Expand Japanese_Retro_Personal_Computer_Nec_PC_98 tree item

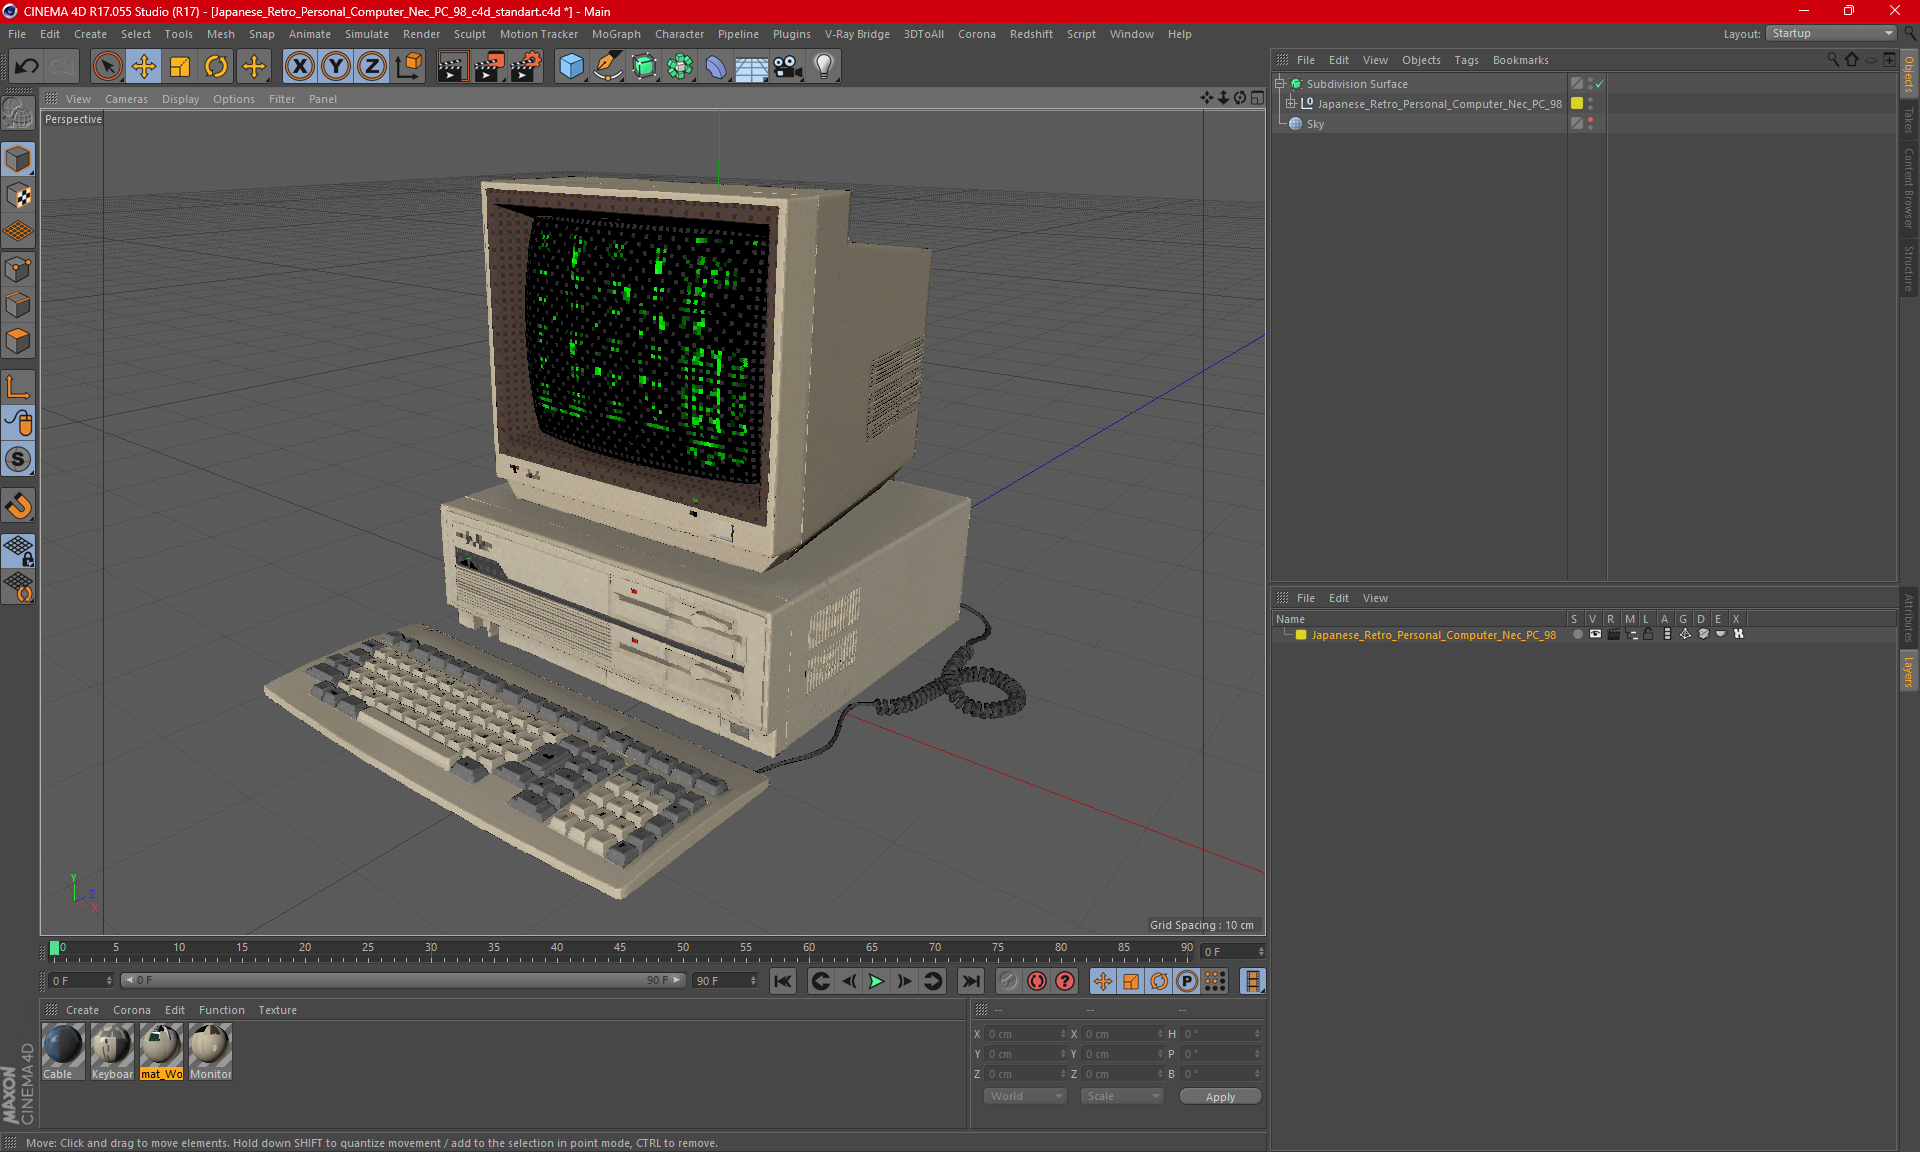[x=1289, y=104]
